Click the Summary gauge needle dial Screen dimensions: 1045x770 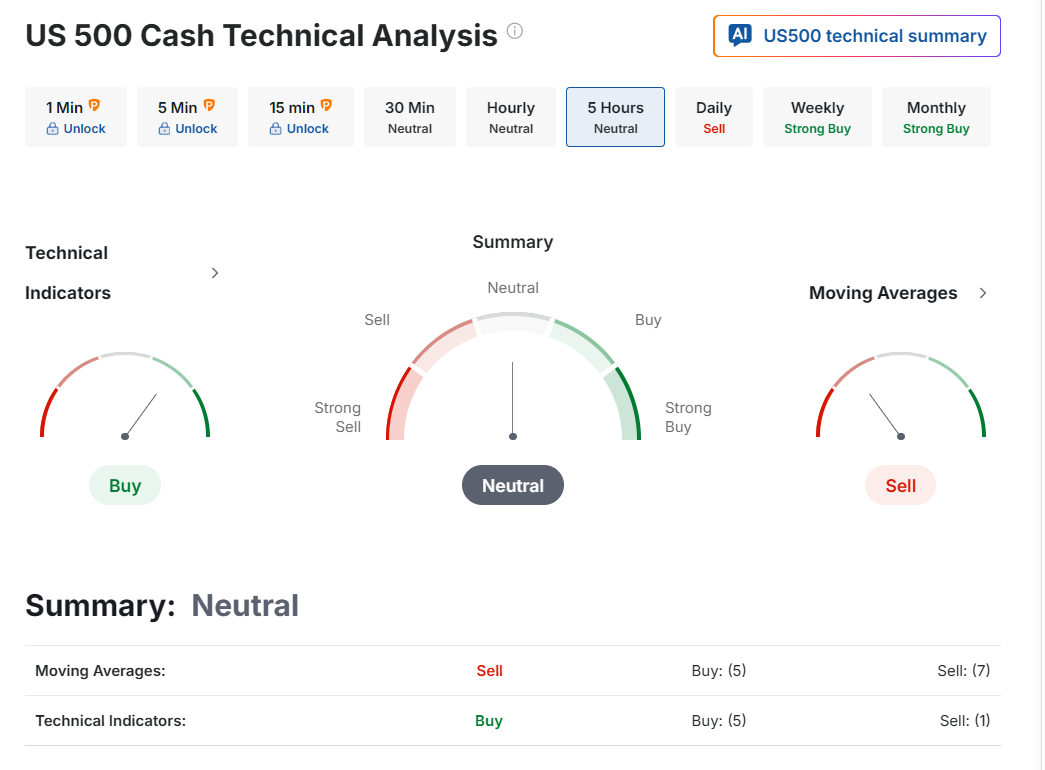tap(513, 400)
